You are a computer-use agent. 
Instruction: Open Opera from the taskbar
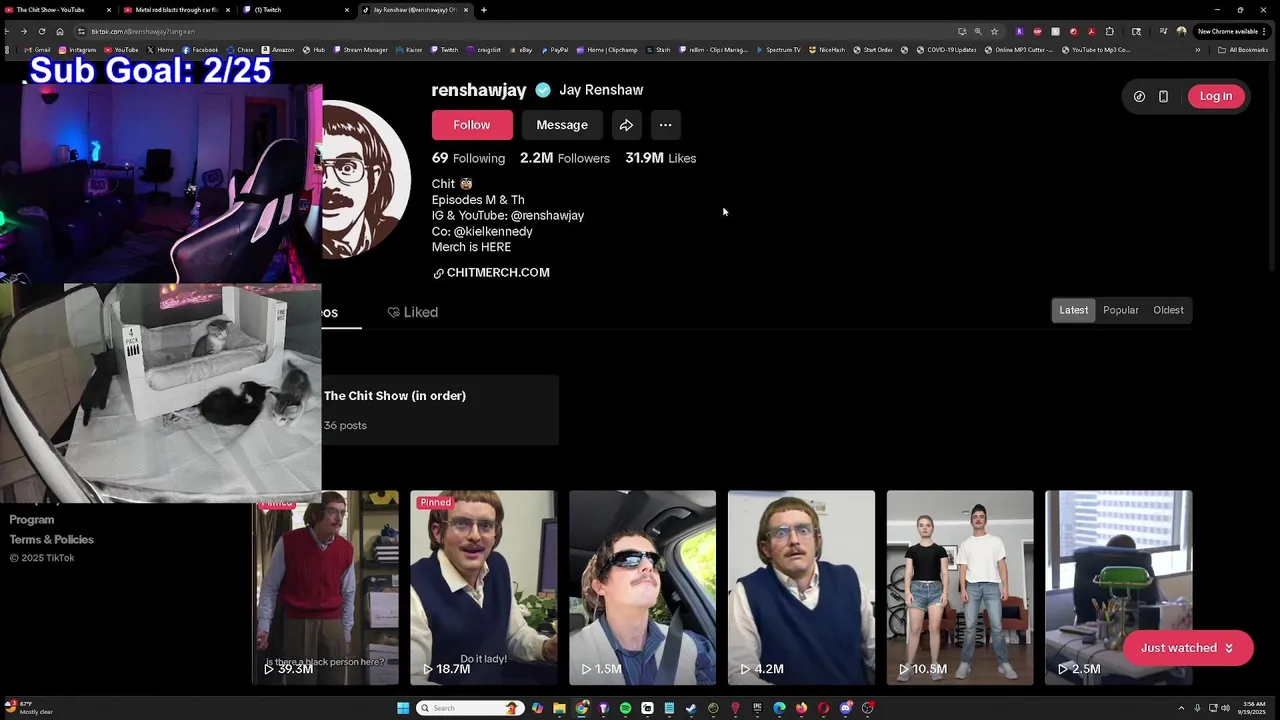click(824, 708)
